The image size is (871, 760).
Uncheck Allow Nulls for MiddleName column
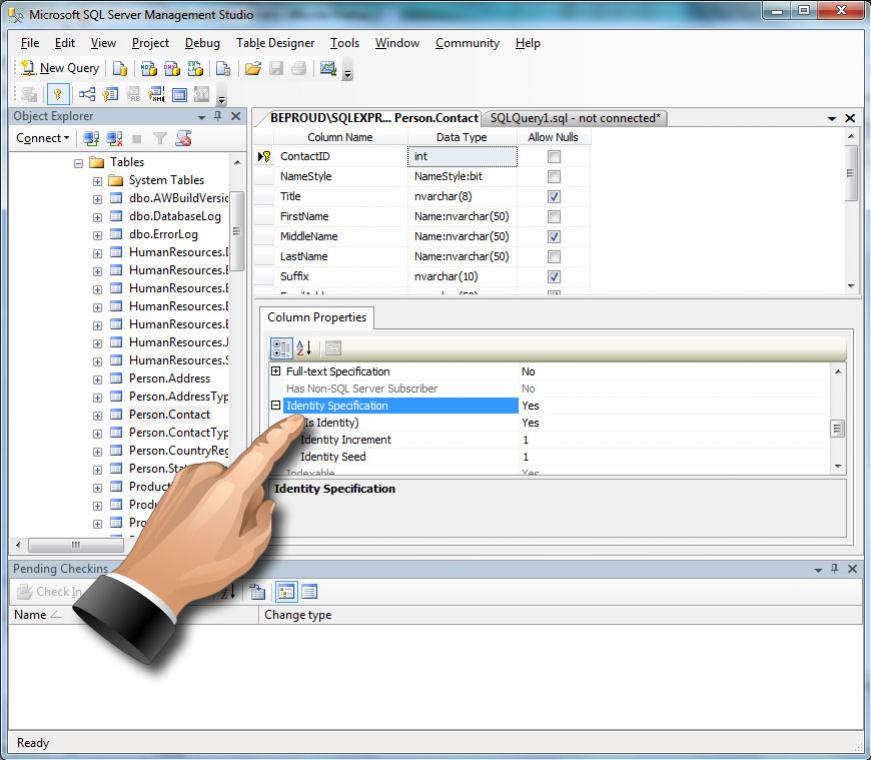tap(553, 237)
